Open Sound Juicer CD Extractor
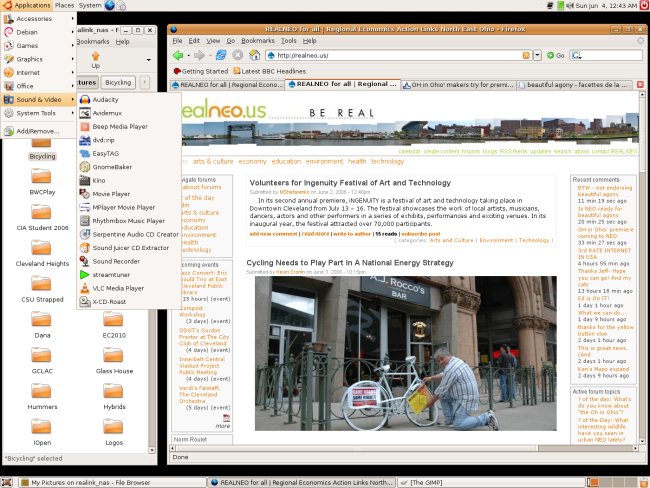 [x=129, y=248]
